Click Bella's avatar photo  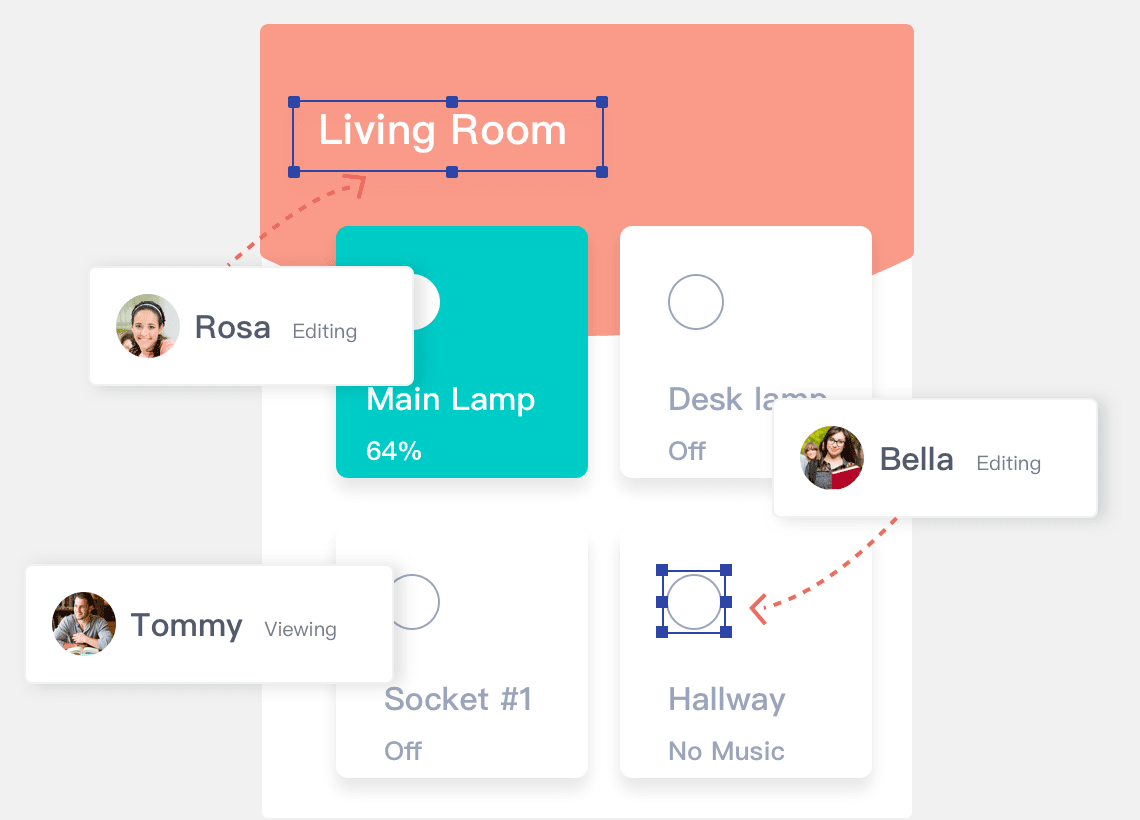point(832,458)
